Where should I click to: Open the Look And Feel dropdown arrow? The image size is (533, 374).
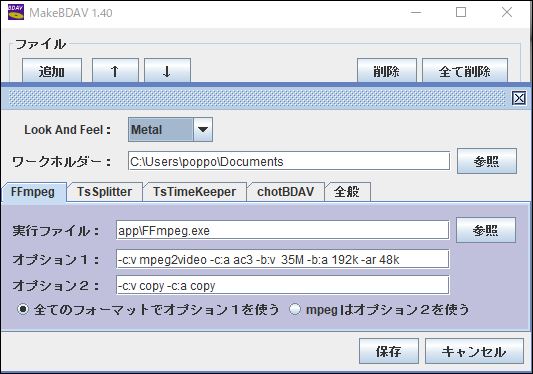203,130
